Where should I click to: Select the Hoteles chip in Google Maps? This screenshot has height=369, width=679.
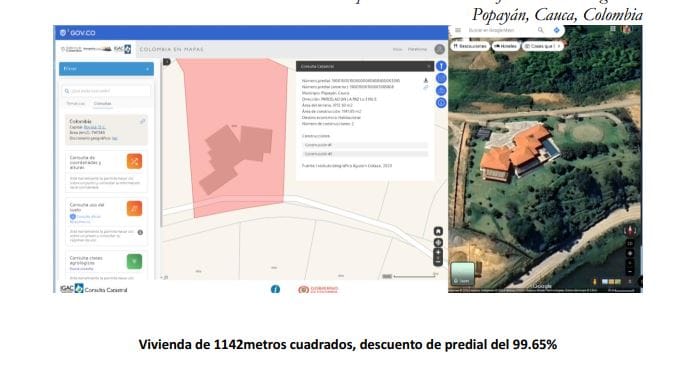(x=505, y=46)
